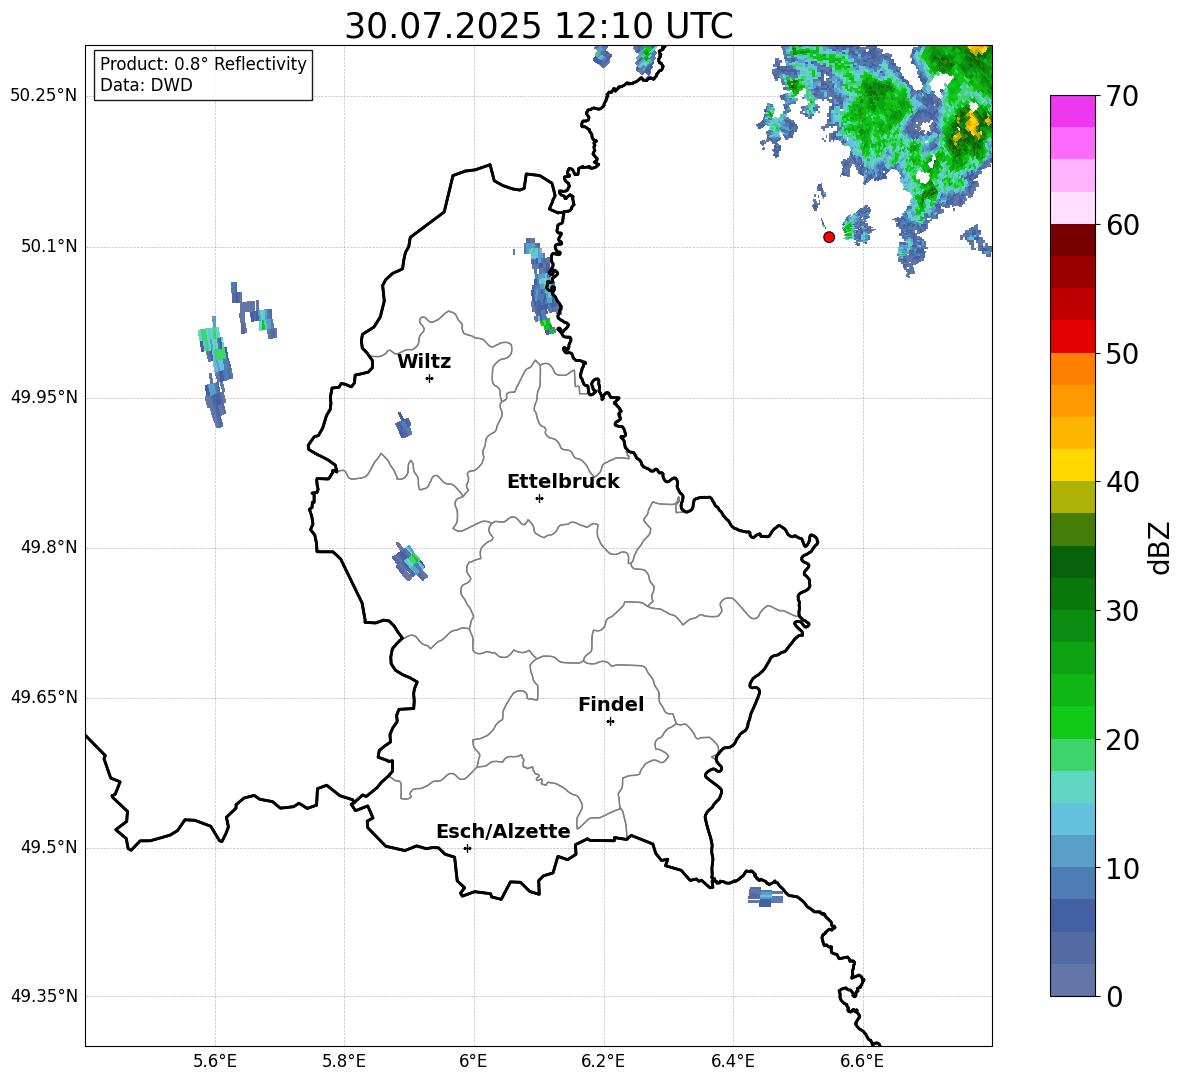Click the colorbar tick label 0
Image resolution: width=1184 pixels, height=1081 pixels.
pos(1114,997)
